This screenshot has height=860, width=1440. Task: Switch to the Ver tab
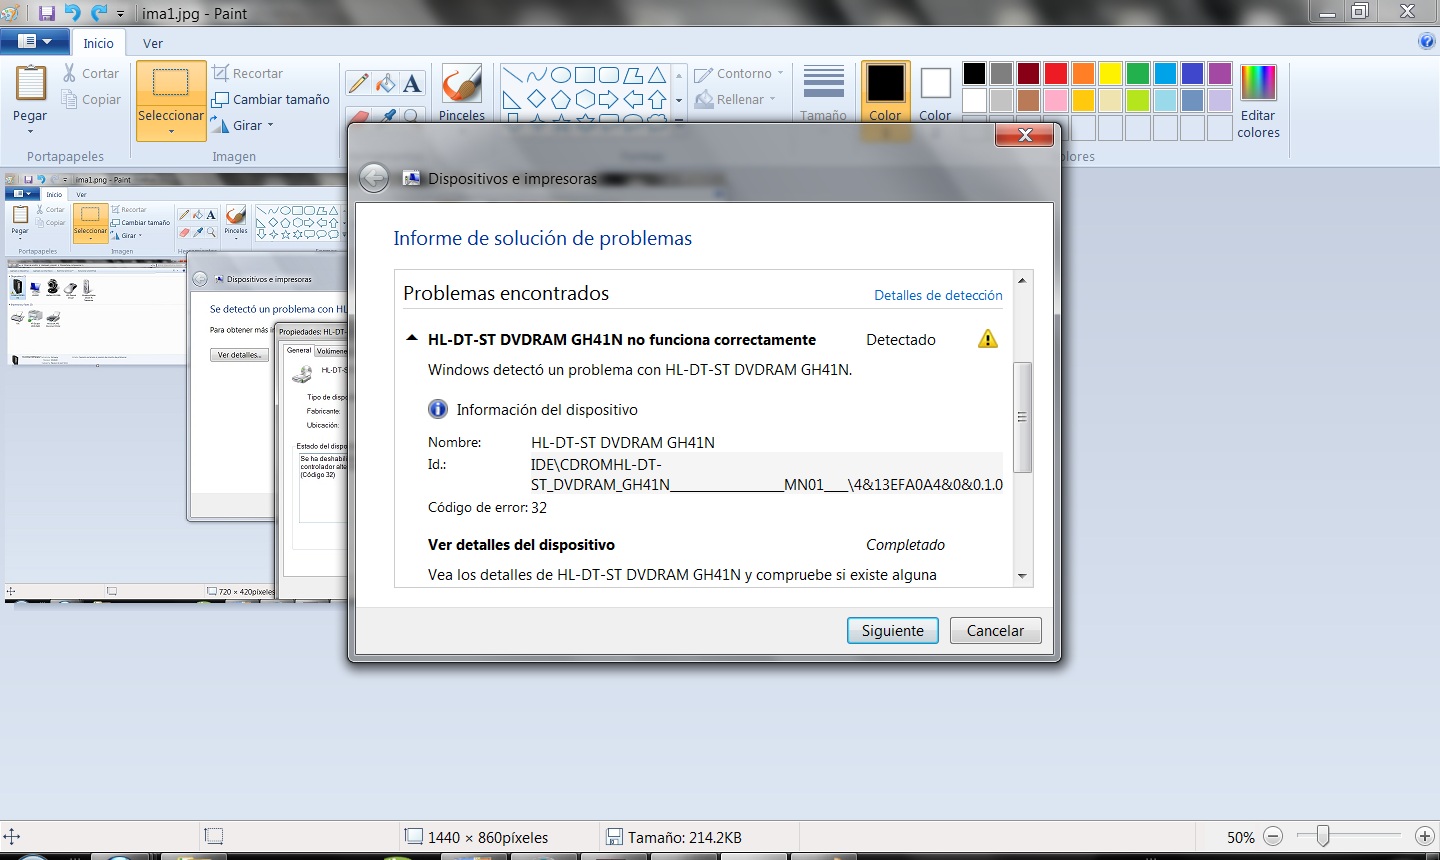[152, 43]
